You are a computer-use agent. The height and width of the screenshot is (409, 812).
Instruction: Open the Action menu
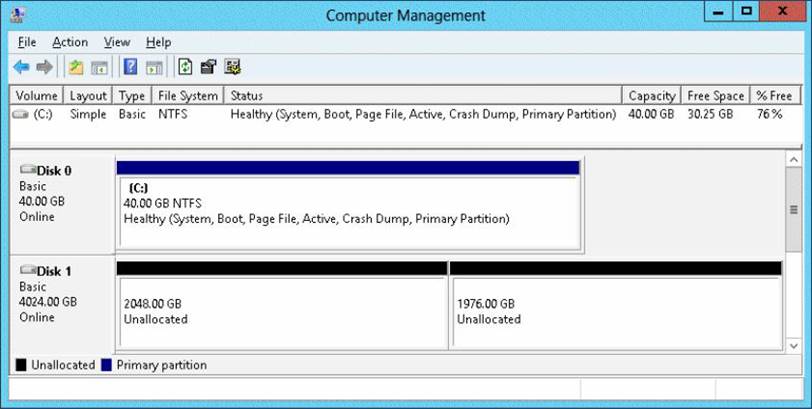coord(70,42)
